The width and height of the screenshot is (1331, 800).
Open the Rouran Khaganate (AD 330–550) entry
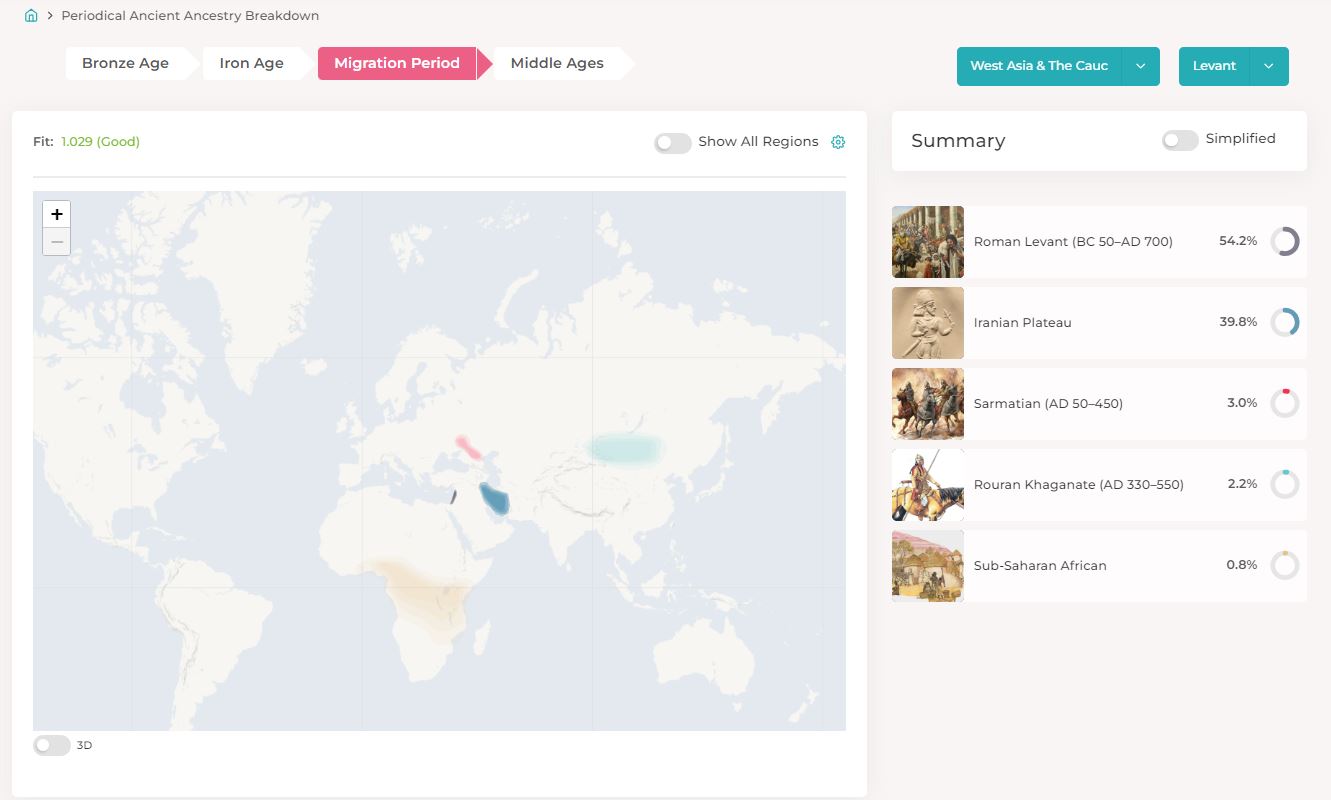(1099, 485)
